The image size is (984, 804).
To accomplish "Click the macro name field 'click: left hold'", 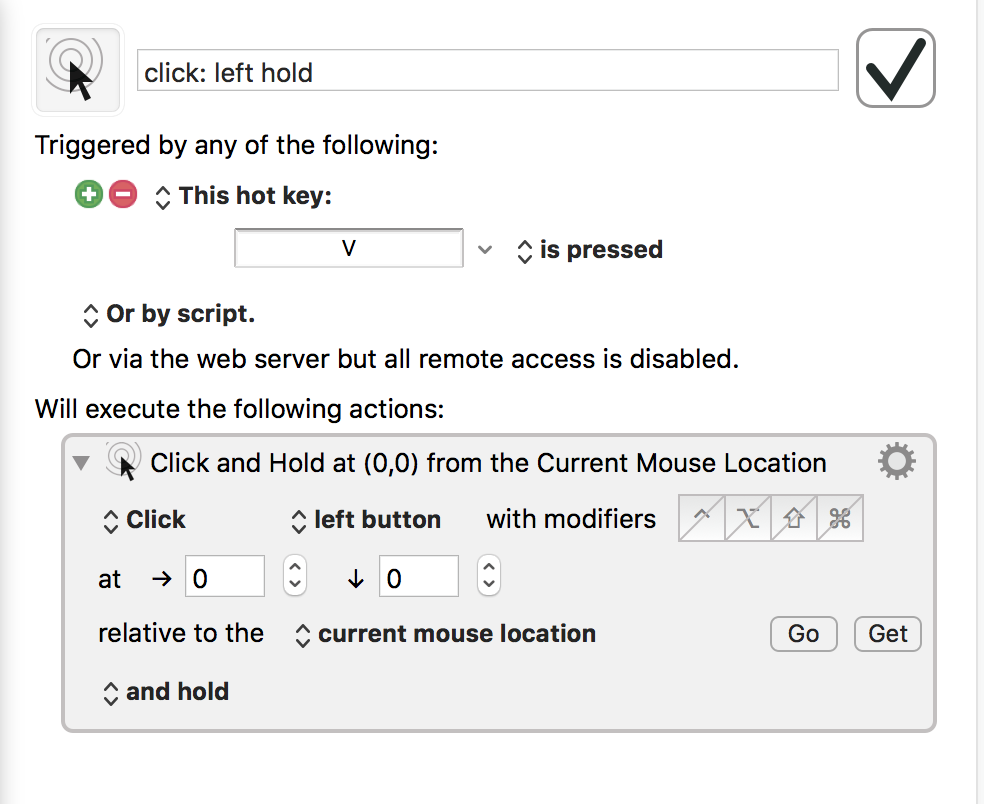I will 487,72.
